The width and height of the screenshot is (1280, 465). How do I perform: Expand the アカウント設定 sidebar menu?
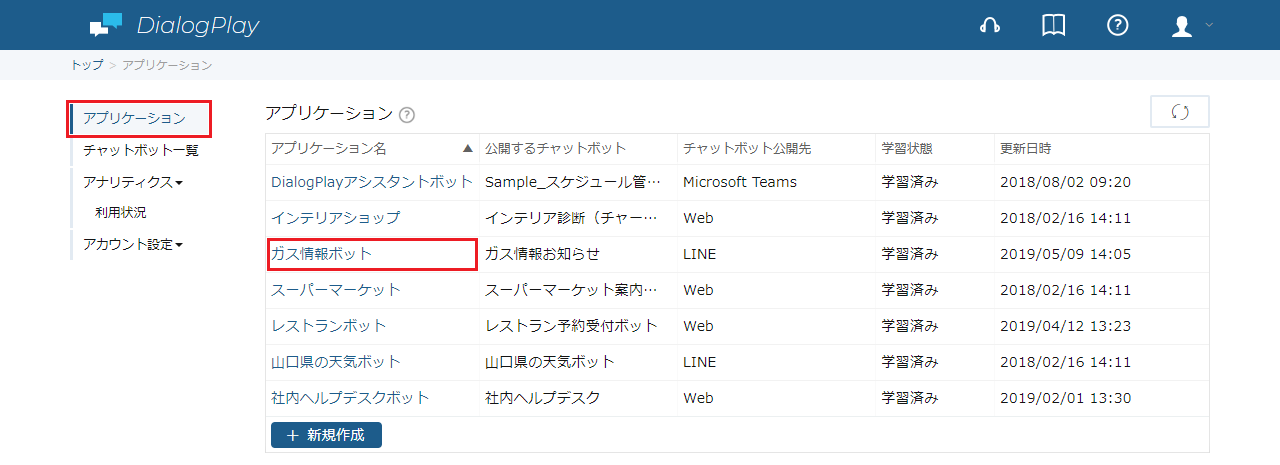pos(133,244)
